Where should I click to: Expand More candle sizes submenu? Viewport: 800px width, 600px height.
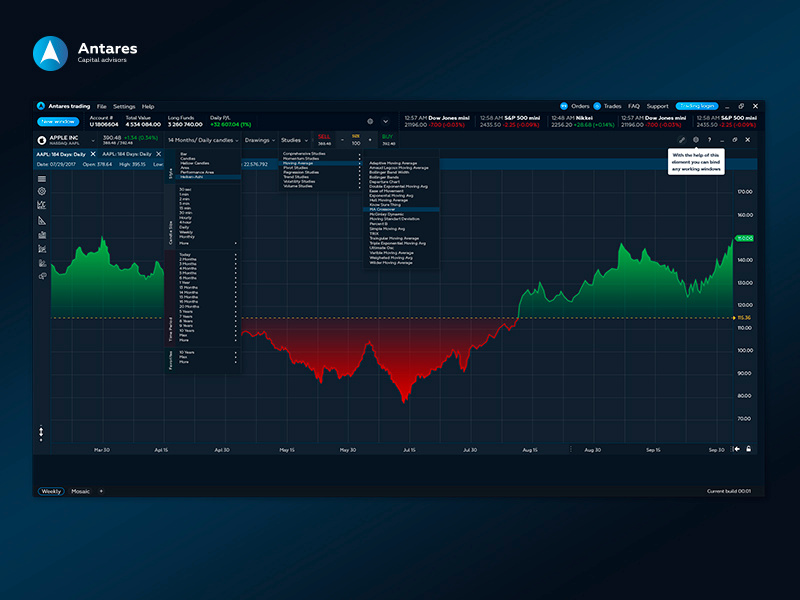coord(208,243)
